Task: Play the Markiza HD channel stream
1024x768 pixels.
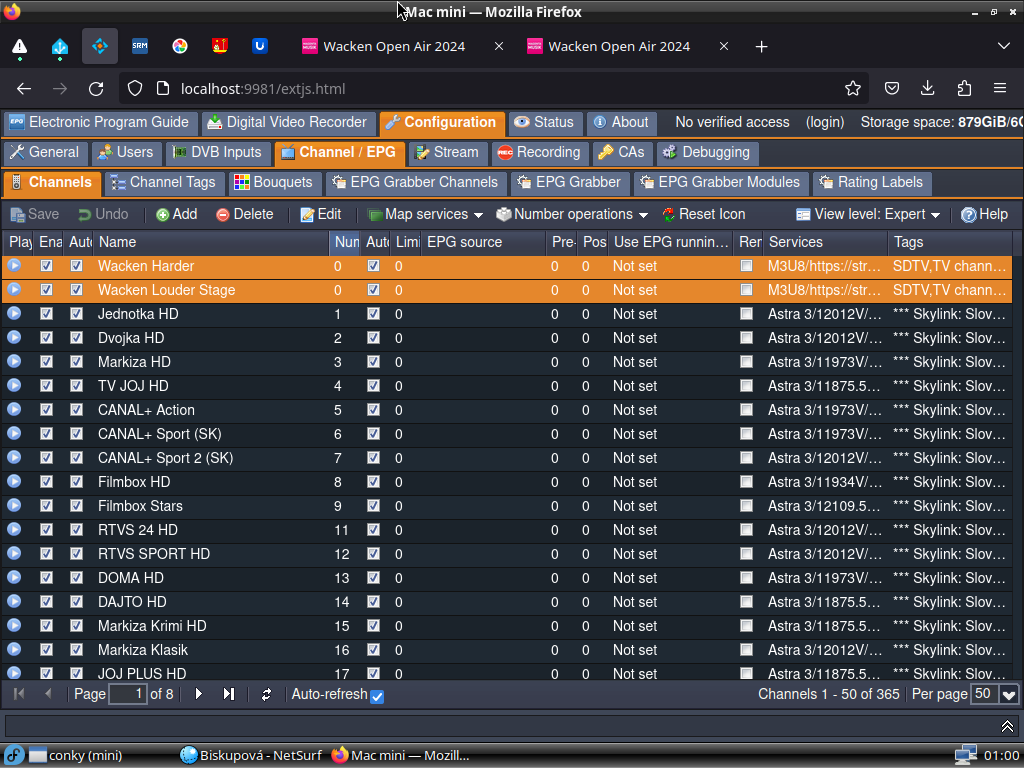Action: point(14,362)
